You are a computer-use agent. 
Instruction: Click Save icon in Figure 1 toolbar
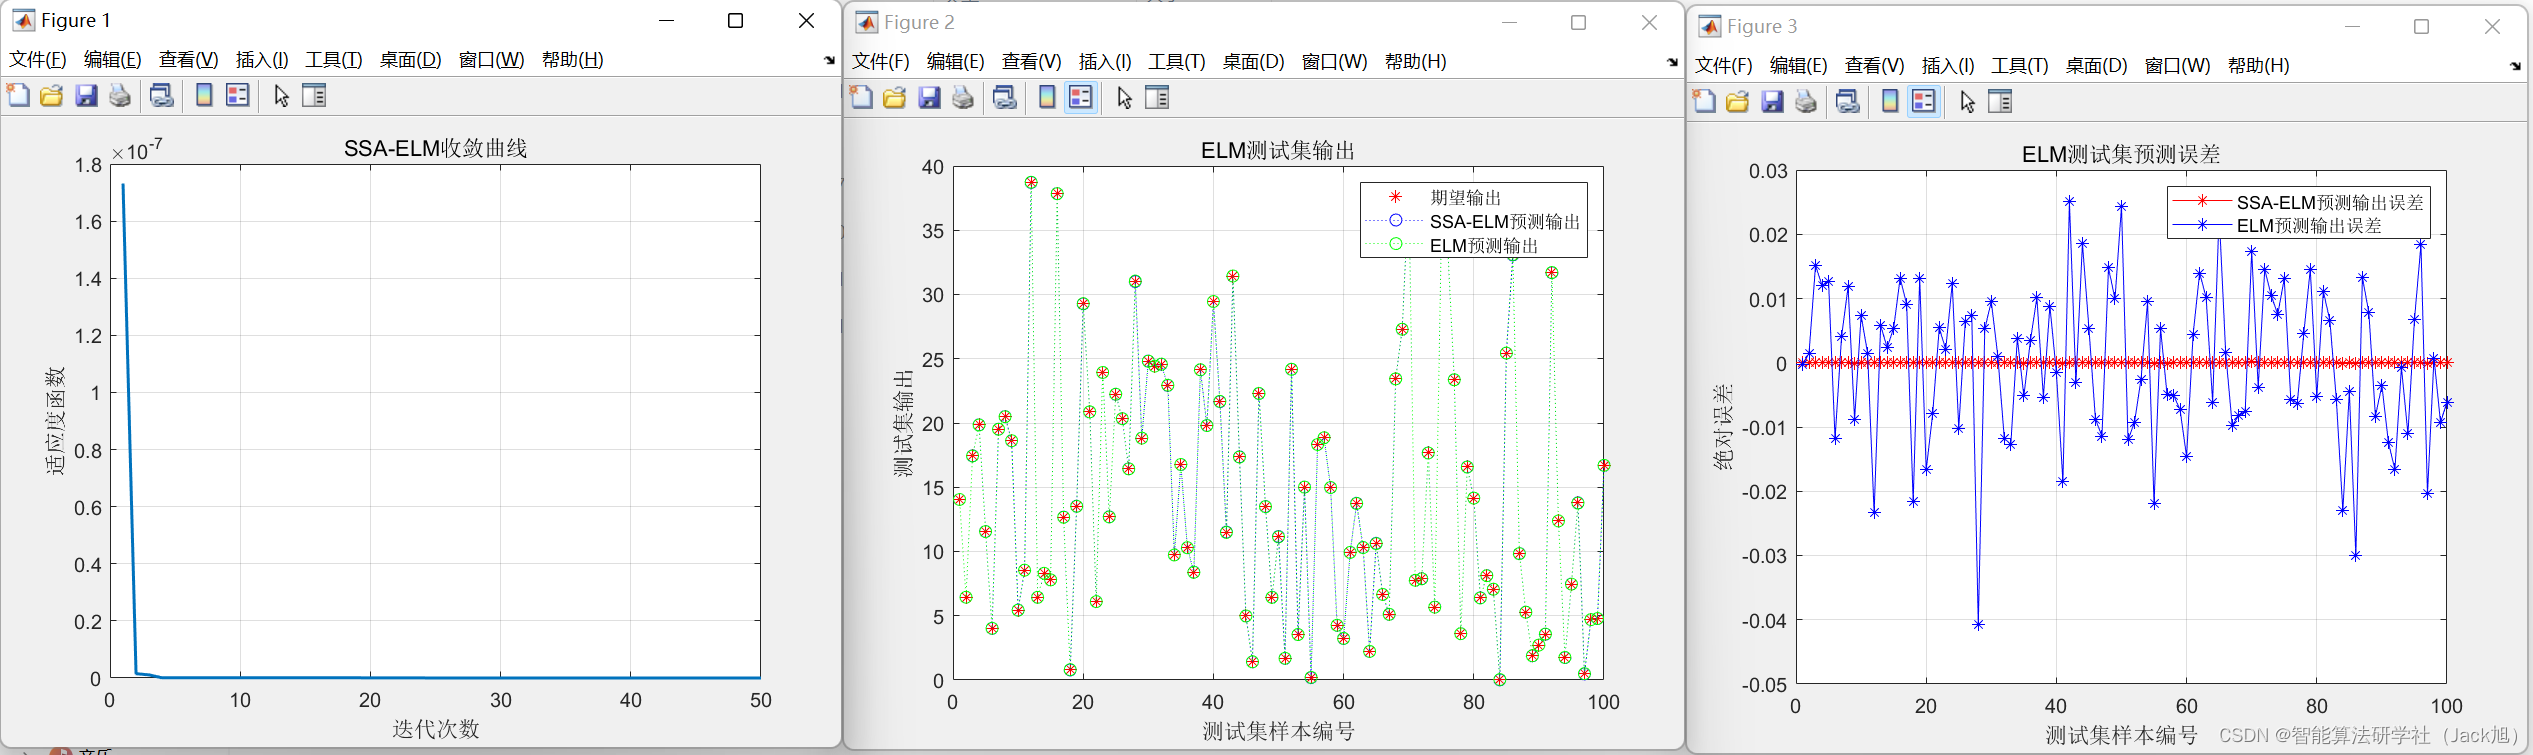point(86,96)
